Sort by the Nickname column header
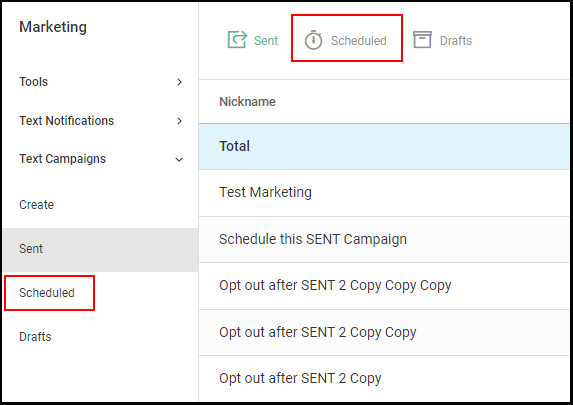The width and height of the screenshot is (573, 405). pyautogui.click(x=247, y=102)
